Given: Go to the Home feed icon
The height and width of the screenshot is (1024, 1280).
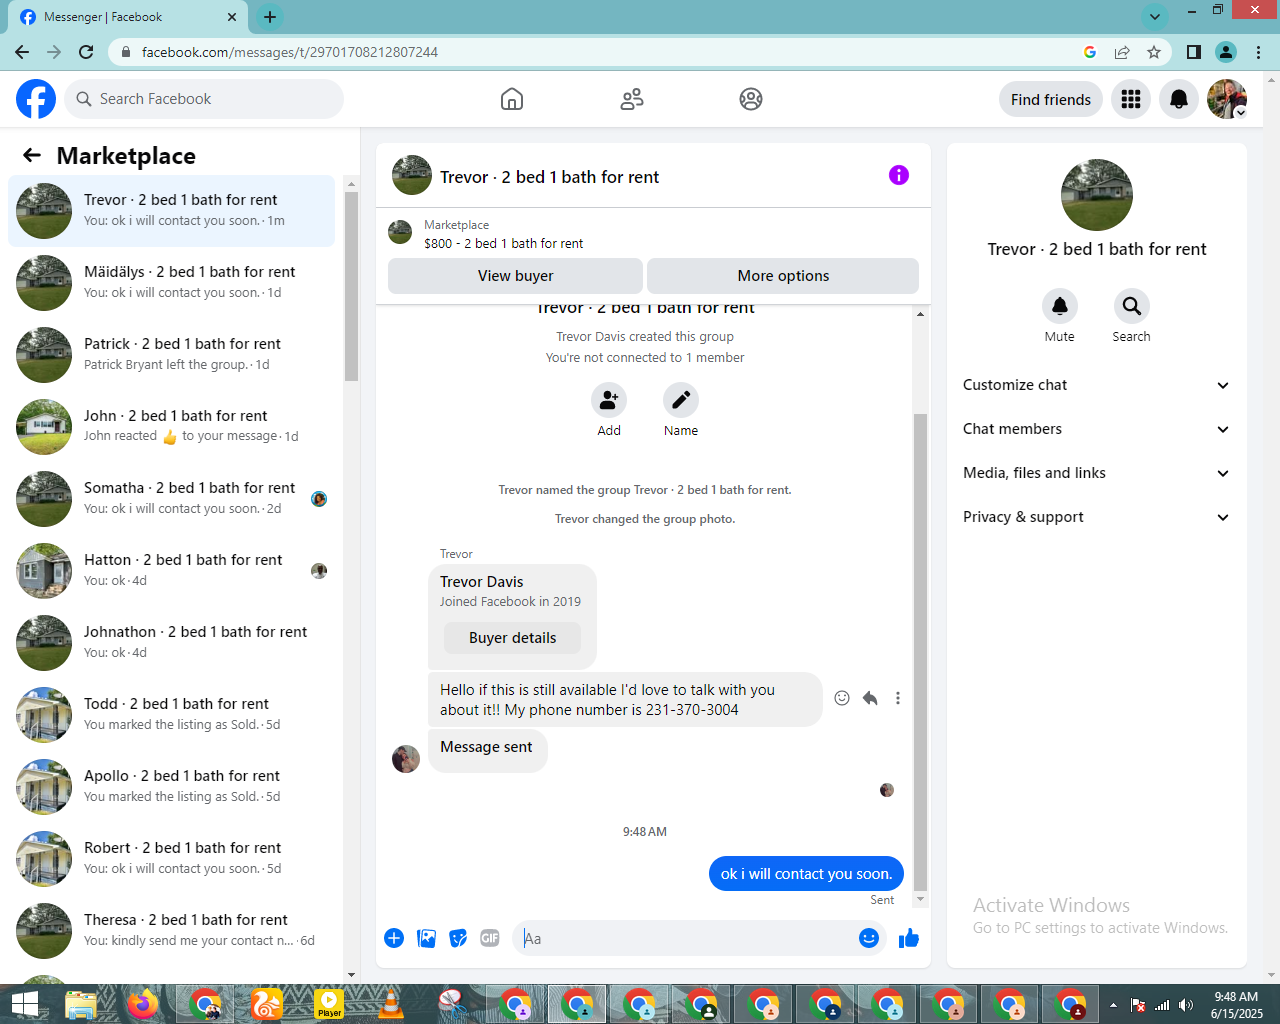Looking at the screenshot, I should coord(512,99).
